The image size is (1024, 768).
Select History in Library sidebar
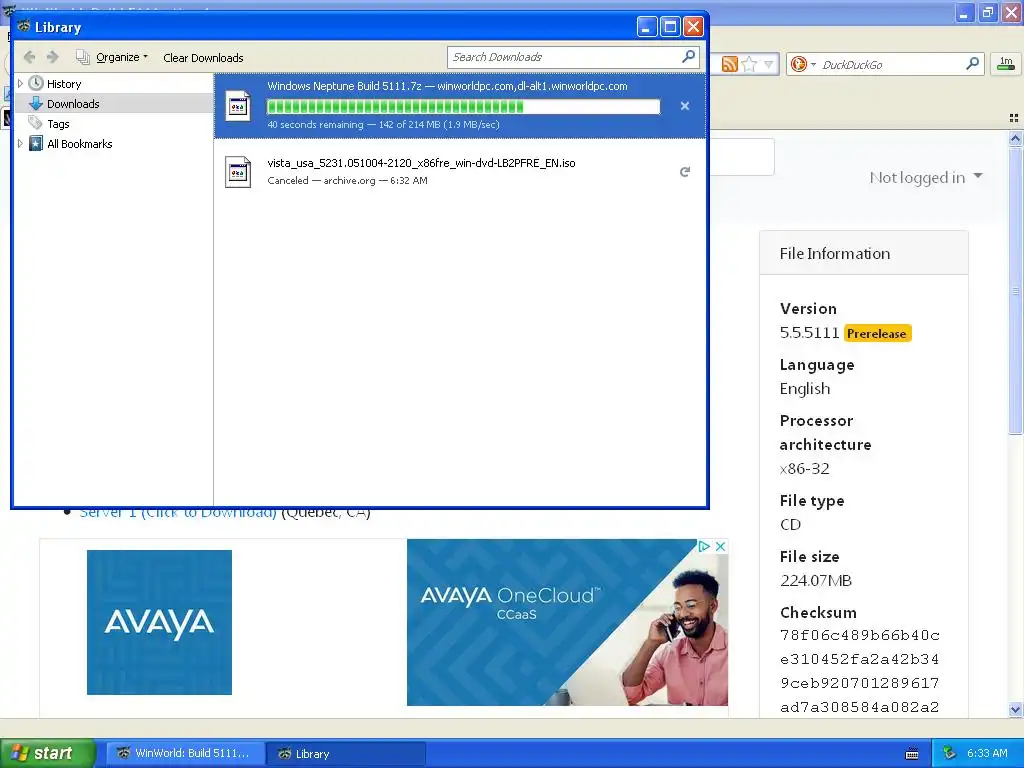pos(64,84)
